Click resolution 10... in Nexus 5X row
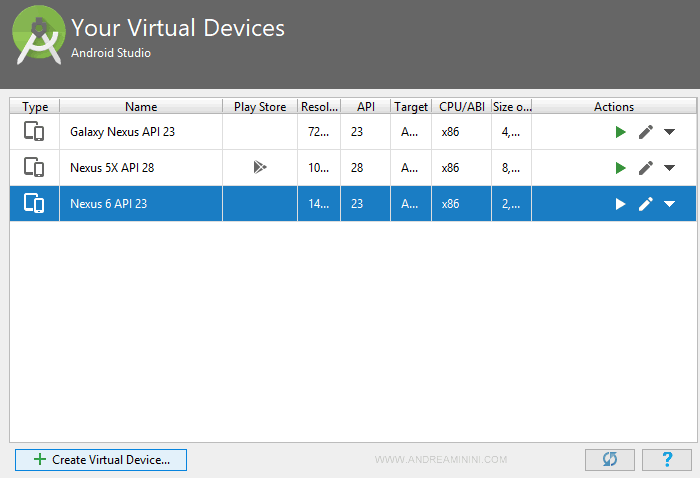This screenshot has width=700, height=479. (318, 168)
